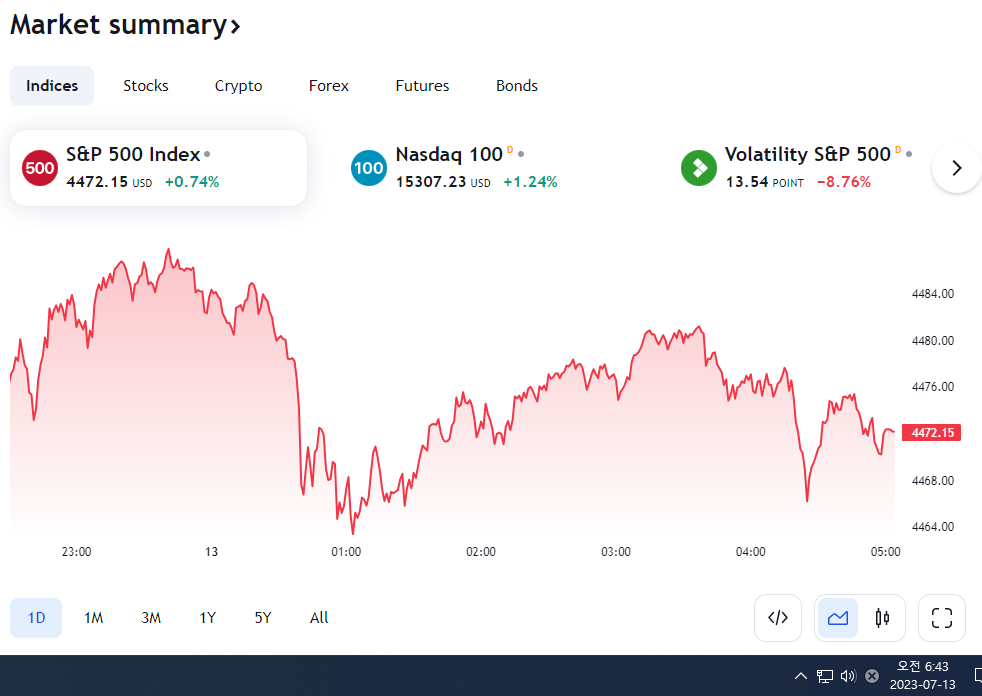Click the delayed data D marker on Nasdaq 100

pos(510,150)
